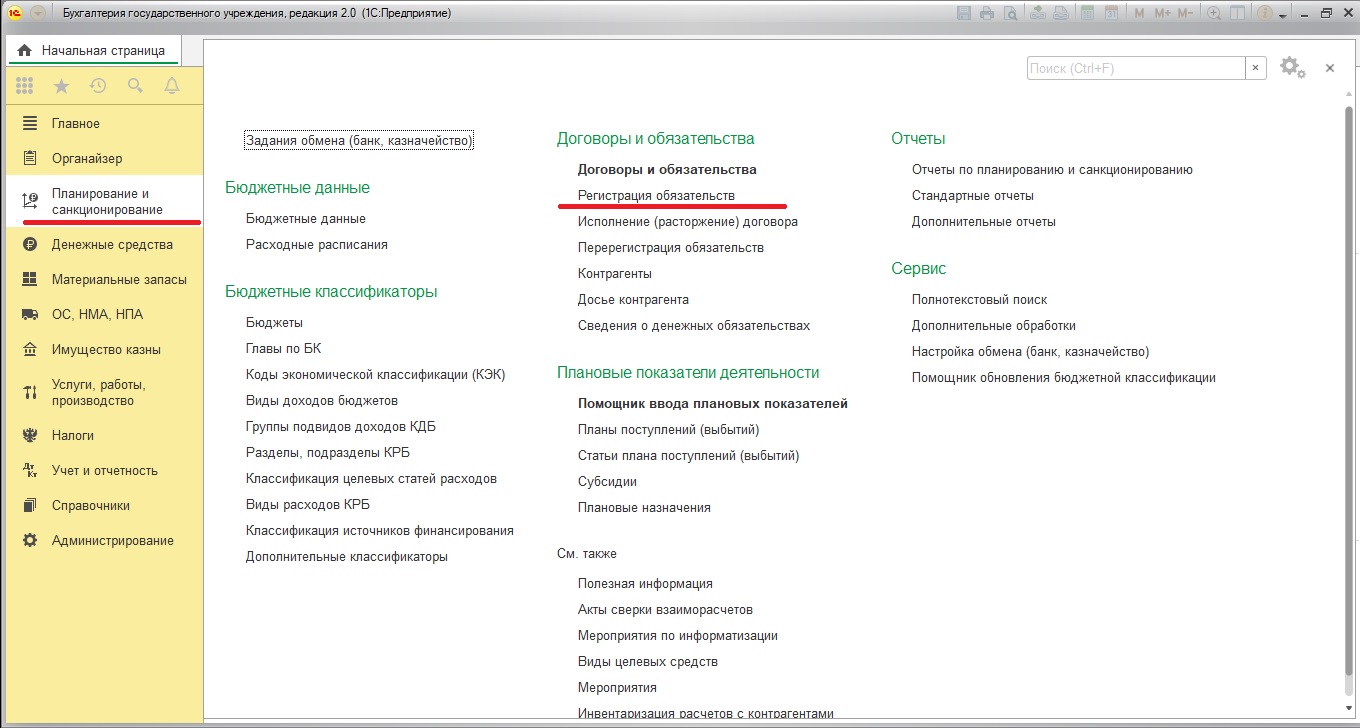Click the truck icon for ОС, НМА, НПА

[x=30, y=314]
